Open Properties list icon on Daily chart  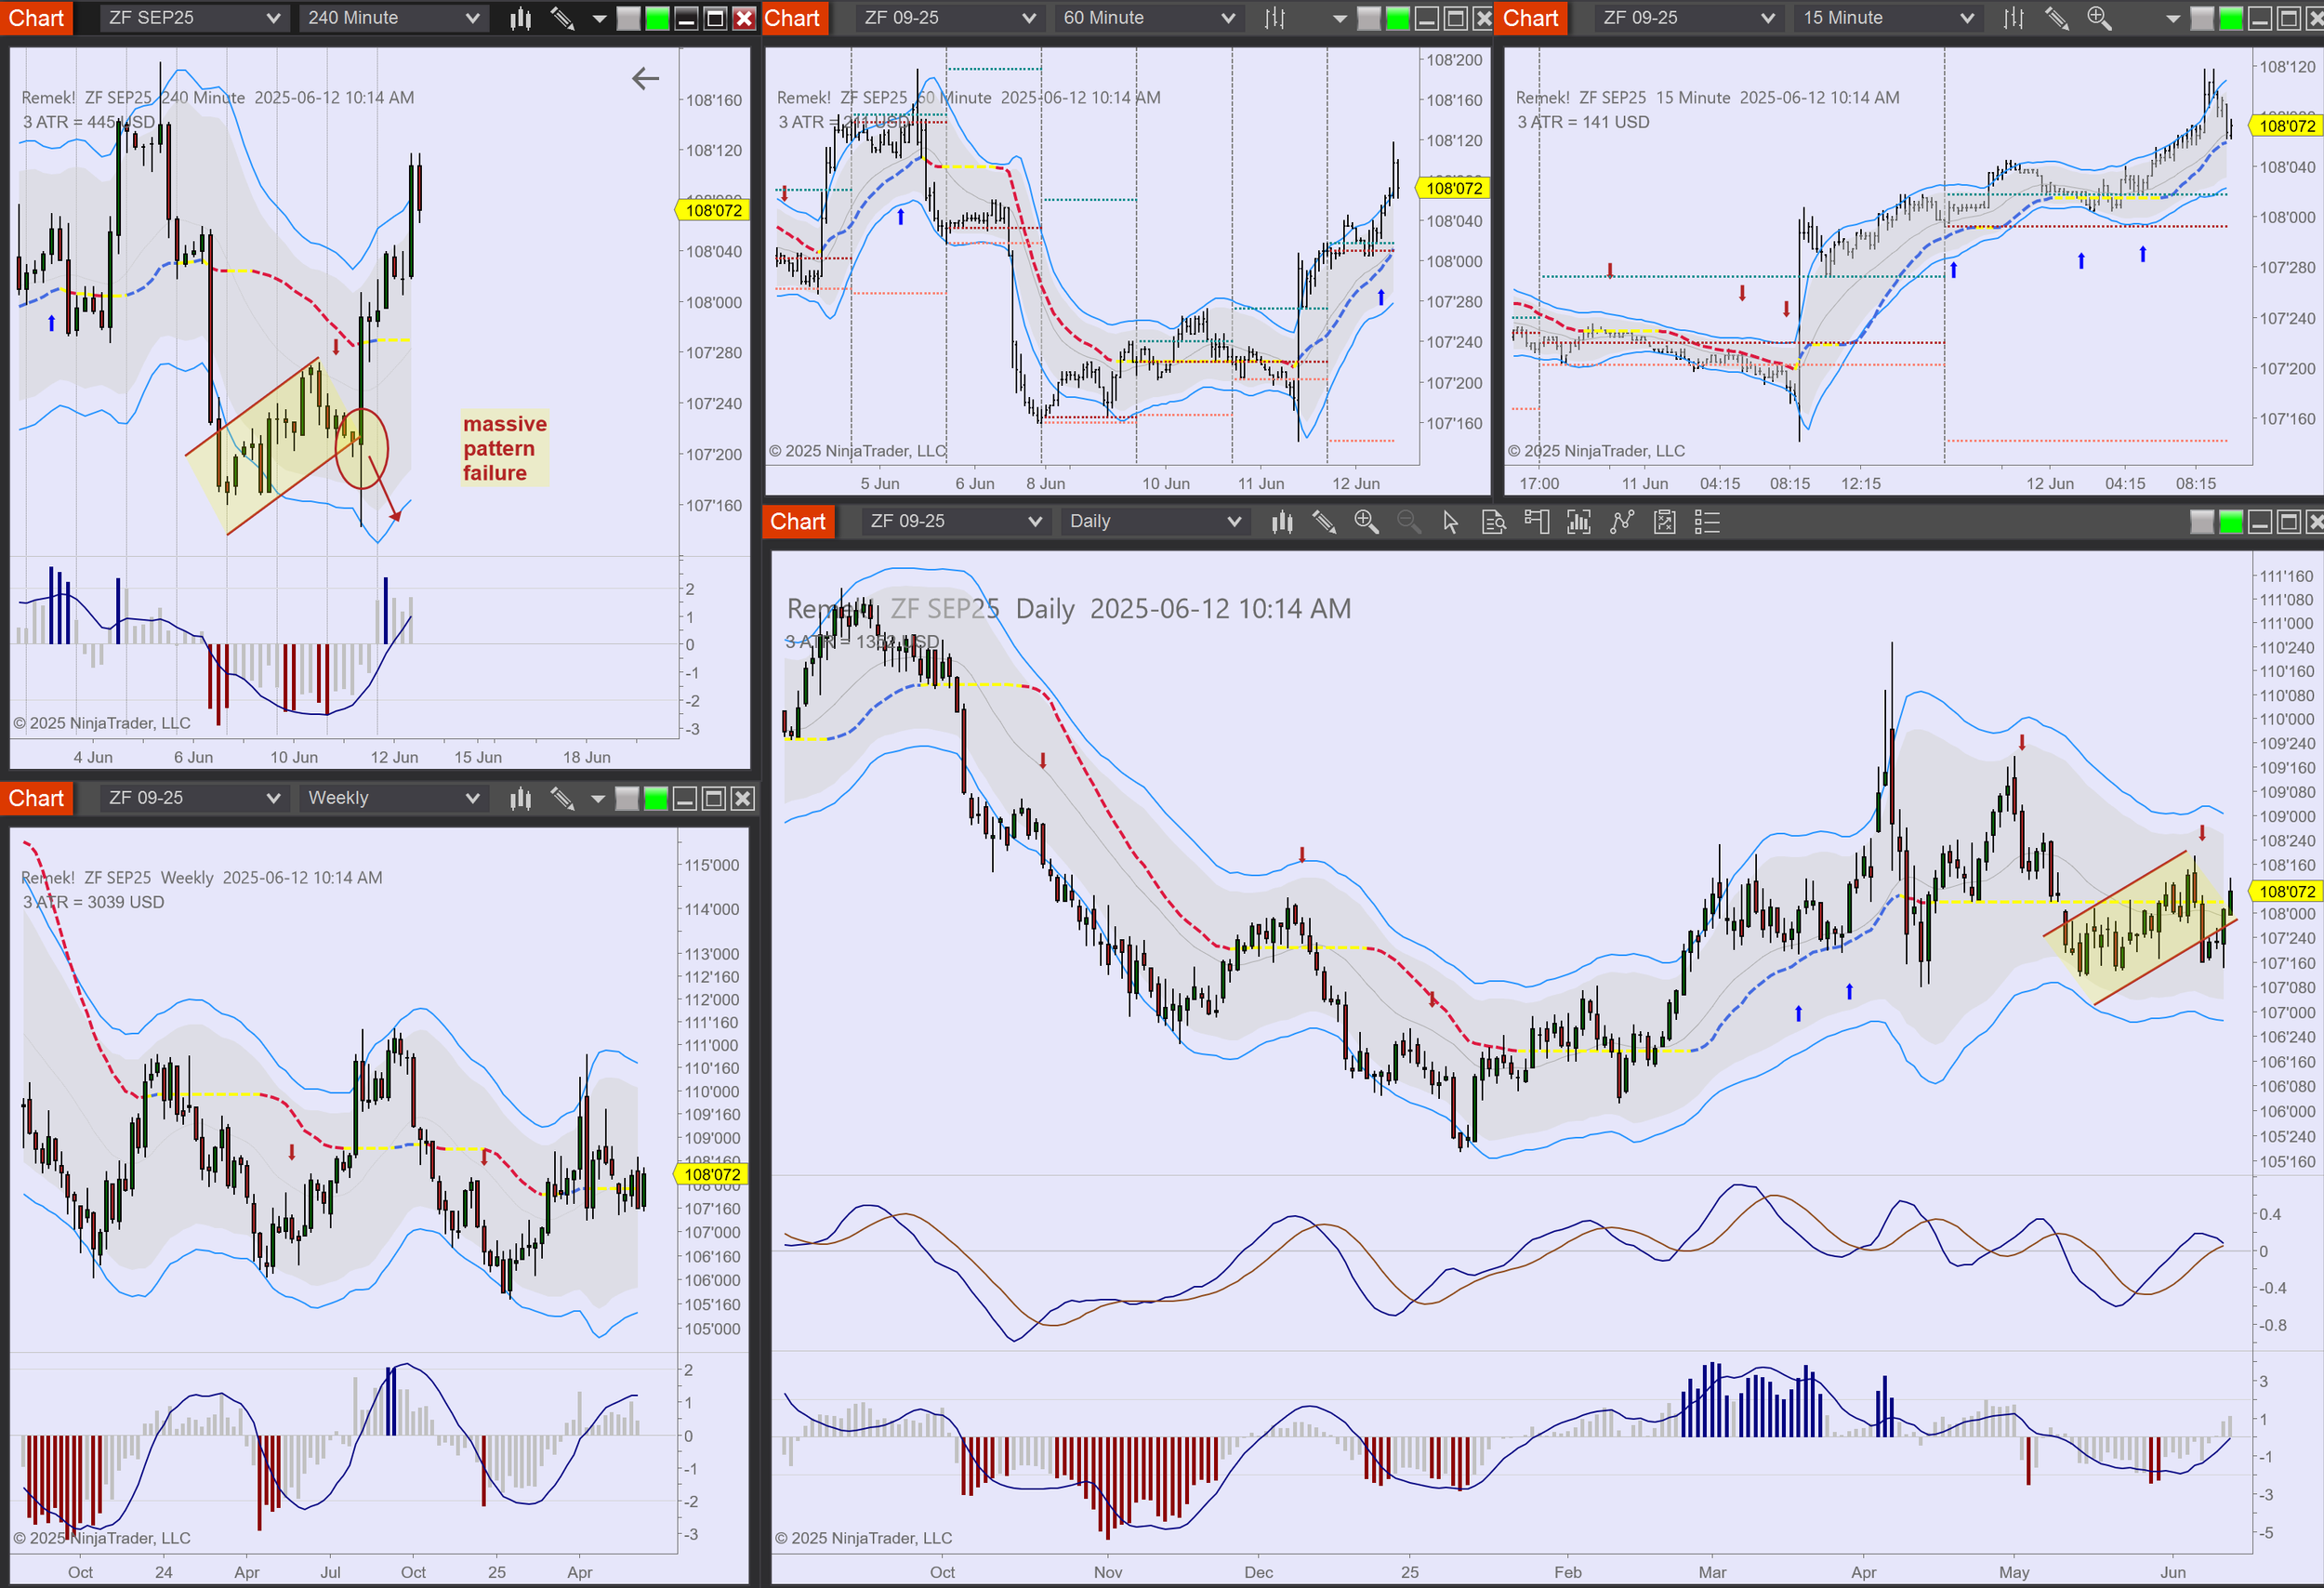click(x=1707, y=522)
